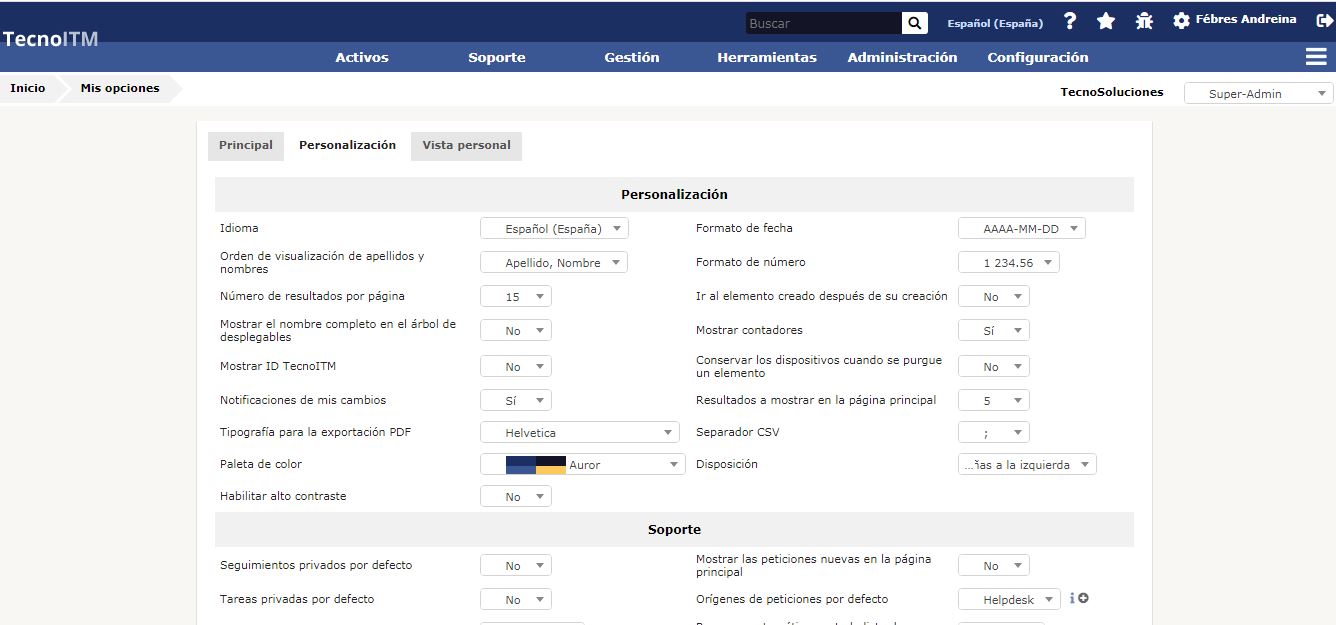Toggle the Mostrar contadores Sí/No selector
The width and height of the screenshot is (1336, 625).
[993, 330]
